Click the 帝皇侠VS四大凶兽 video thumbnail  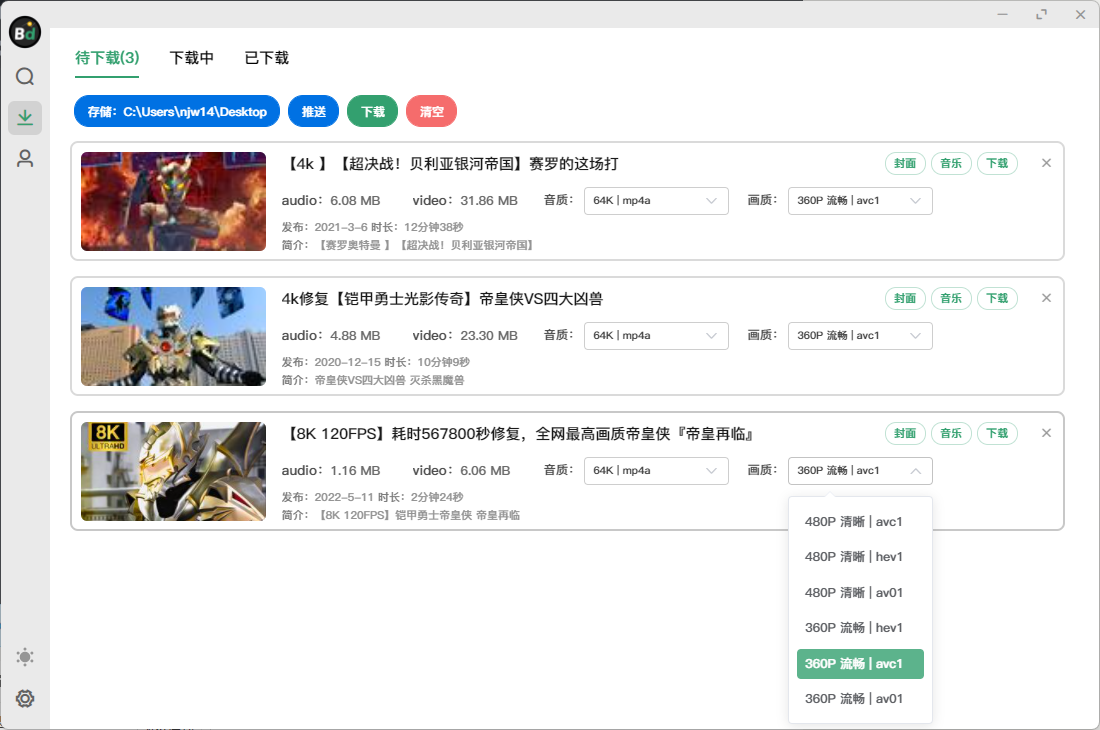[x=173, y=337]
